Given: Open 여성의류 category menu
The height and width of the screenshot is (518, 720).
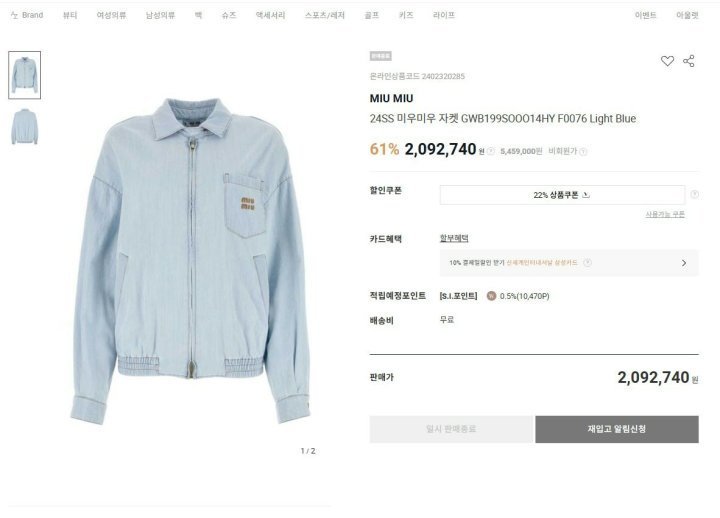Looking at the screenshot, I should (111, 15).
